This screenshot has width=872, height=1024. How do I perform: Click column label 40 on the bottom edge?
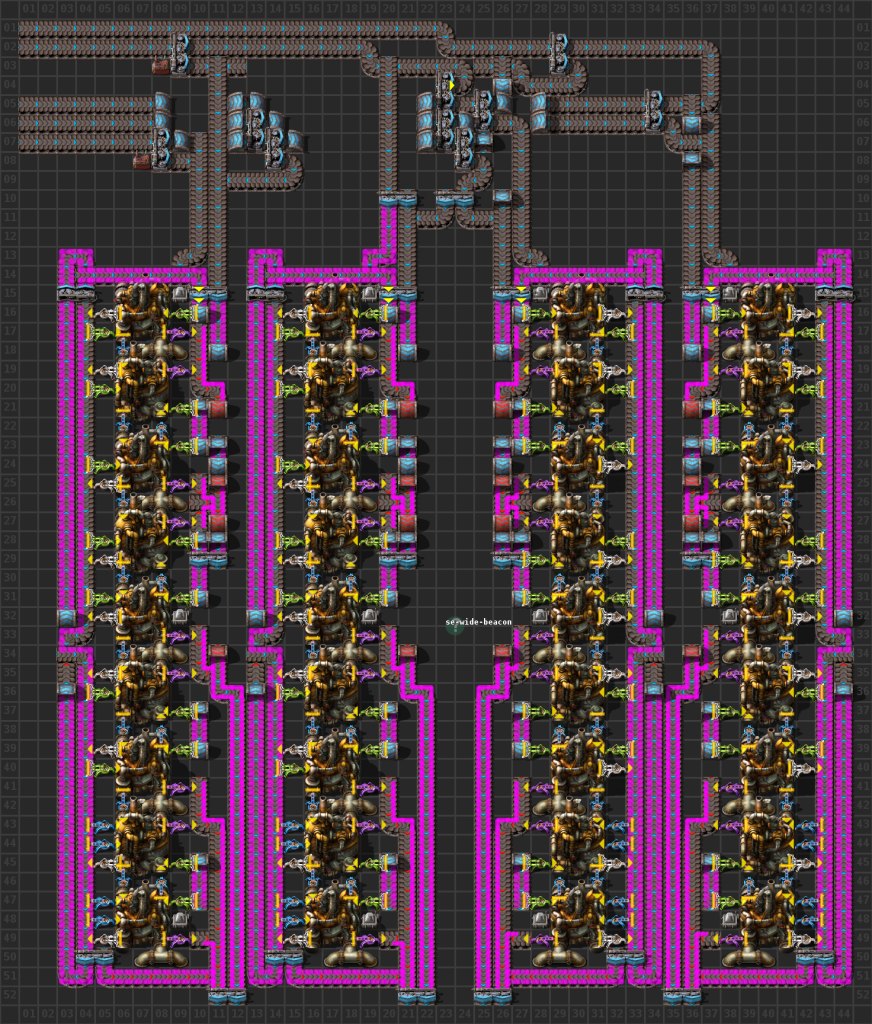tap(767, 1014)
